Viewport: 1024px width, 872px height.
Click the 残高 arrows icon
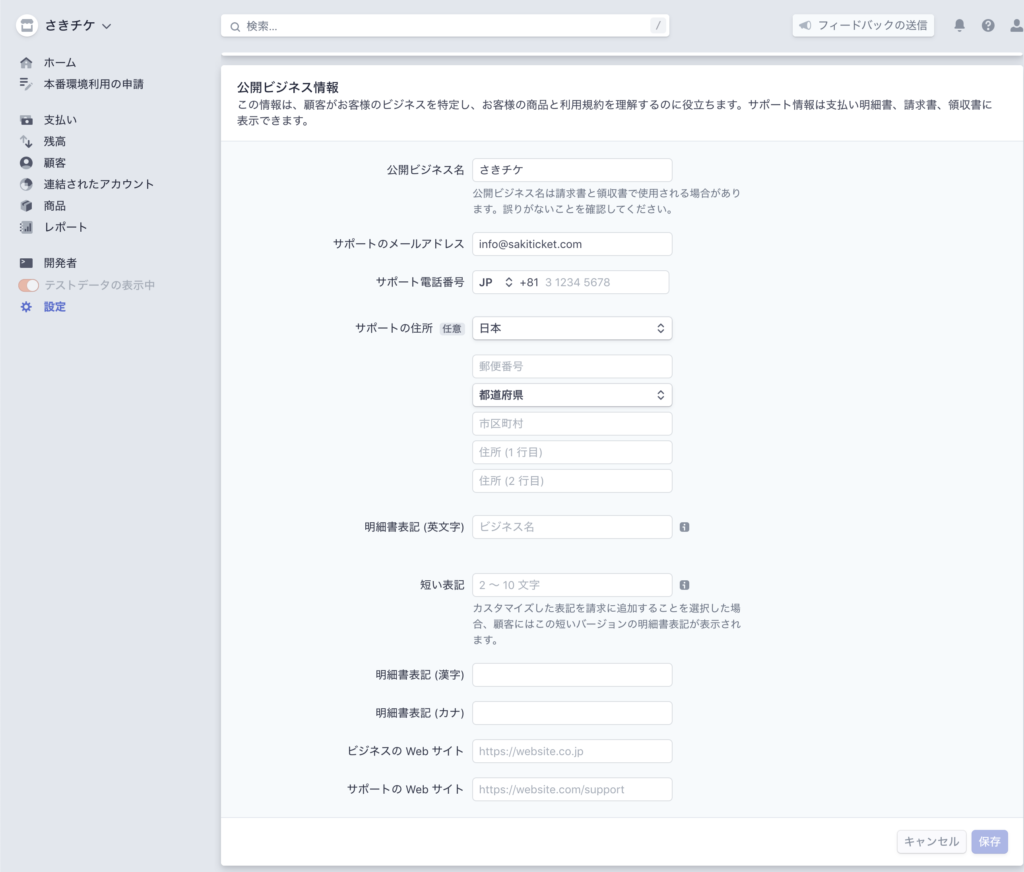(26, 141)
